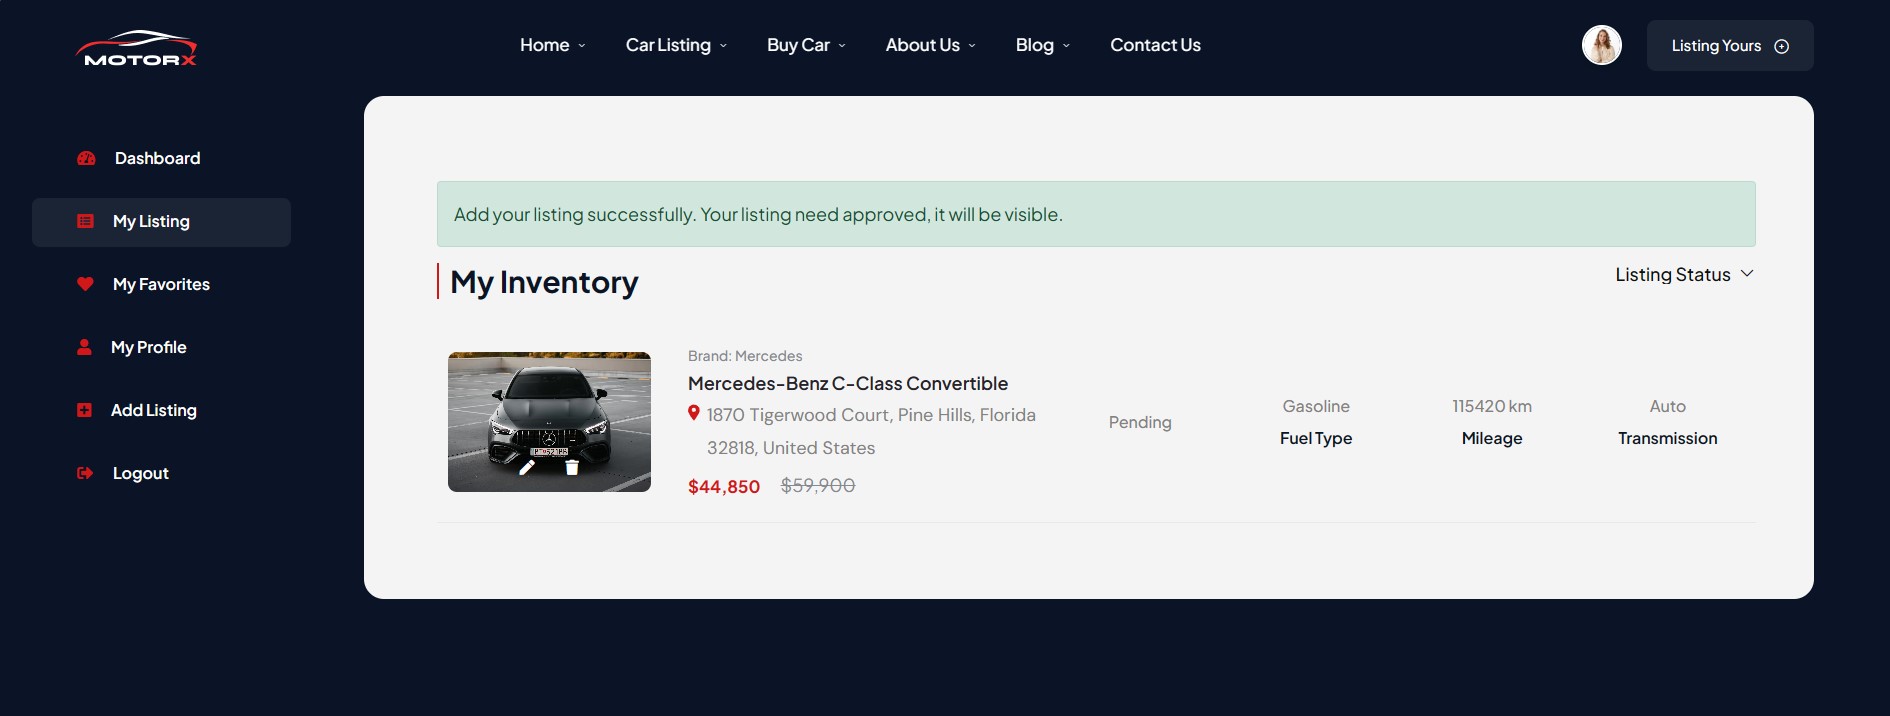This screenshot has height=716, width=1890.
Task: Click the $44,850 sale price
Action: coord(724,487)
